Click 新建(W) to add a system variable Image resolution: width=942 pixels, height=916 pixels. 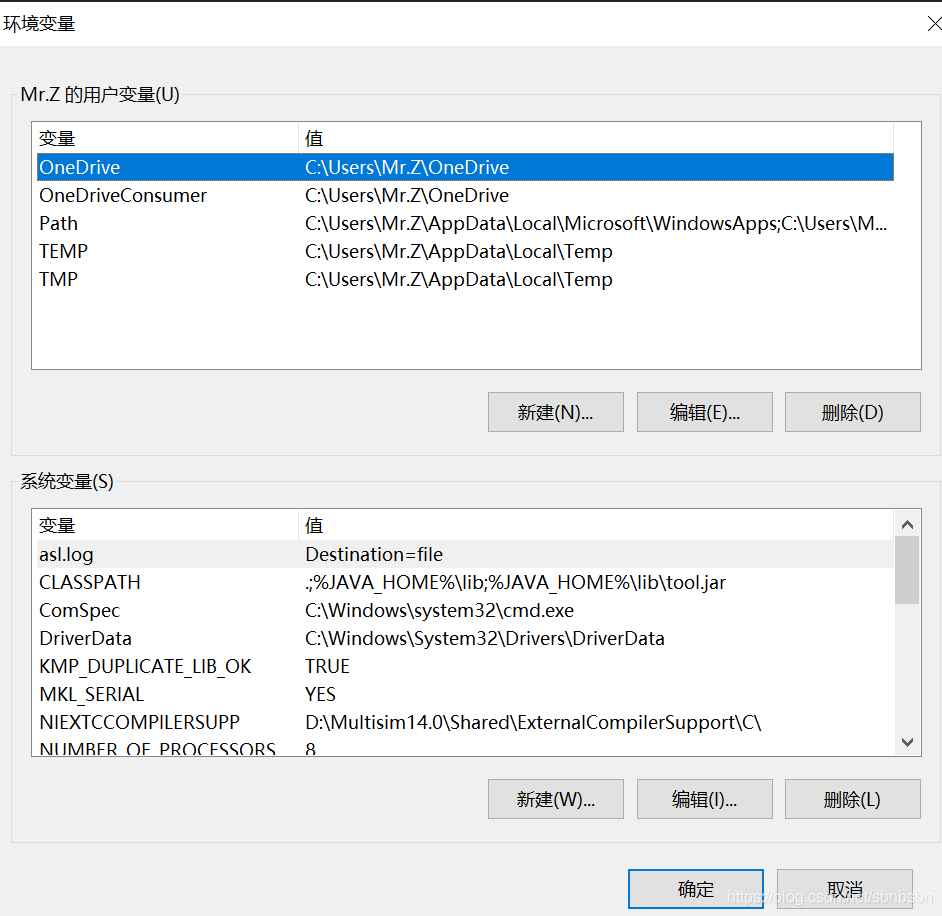click(555, 798)
